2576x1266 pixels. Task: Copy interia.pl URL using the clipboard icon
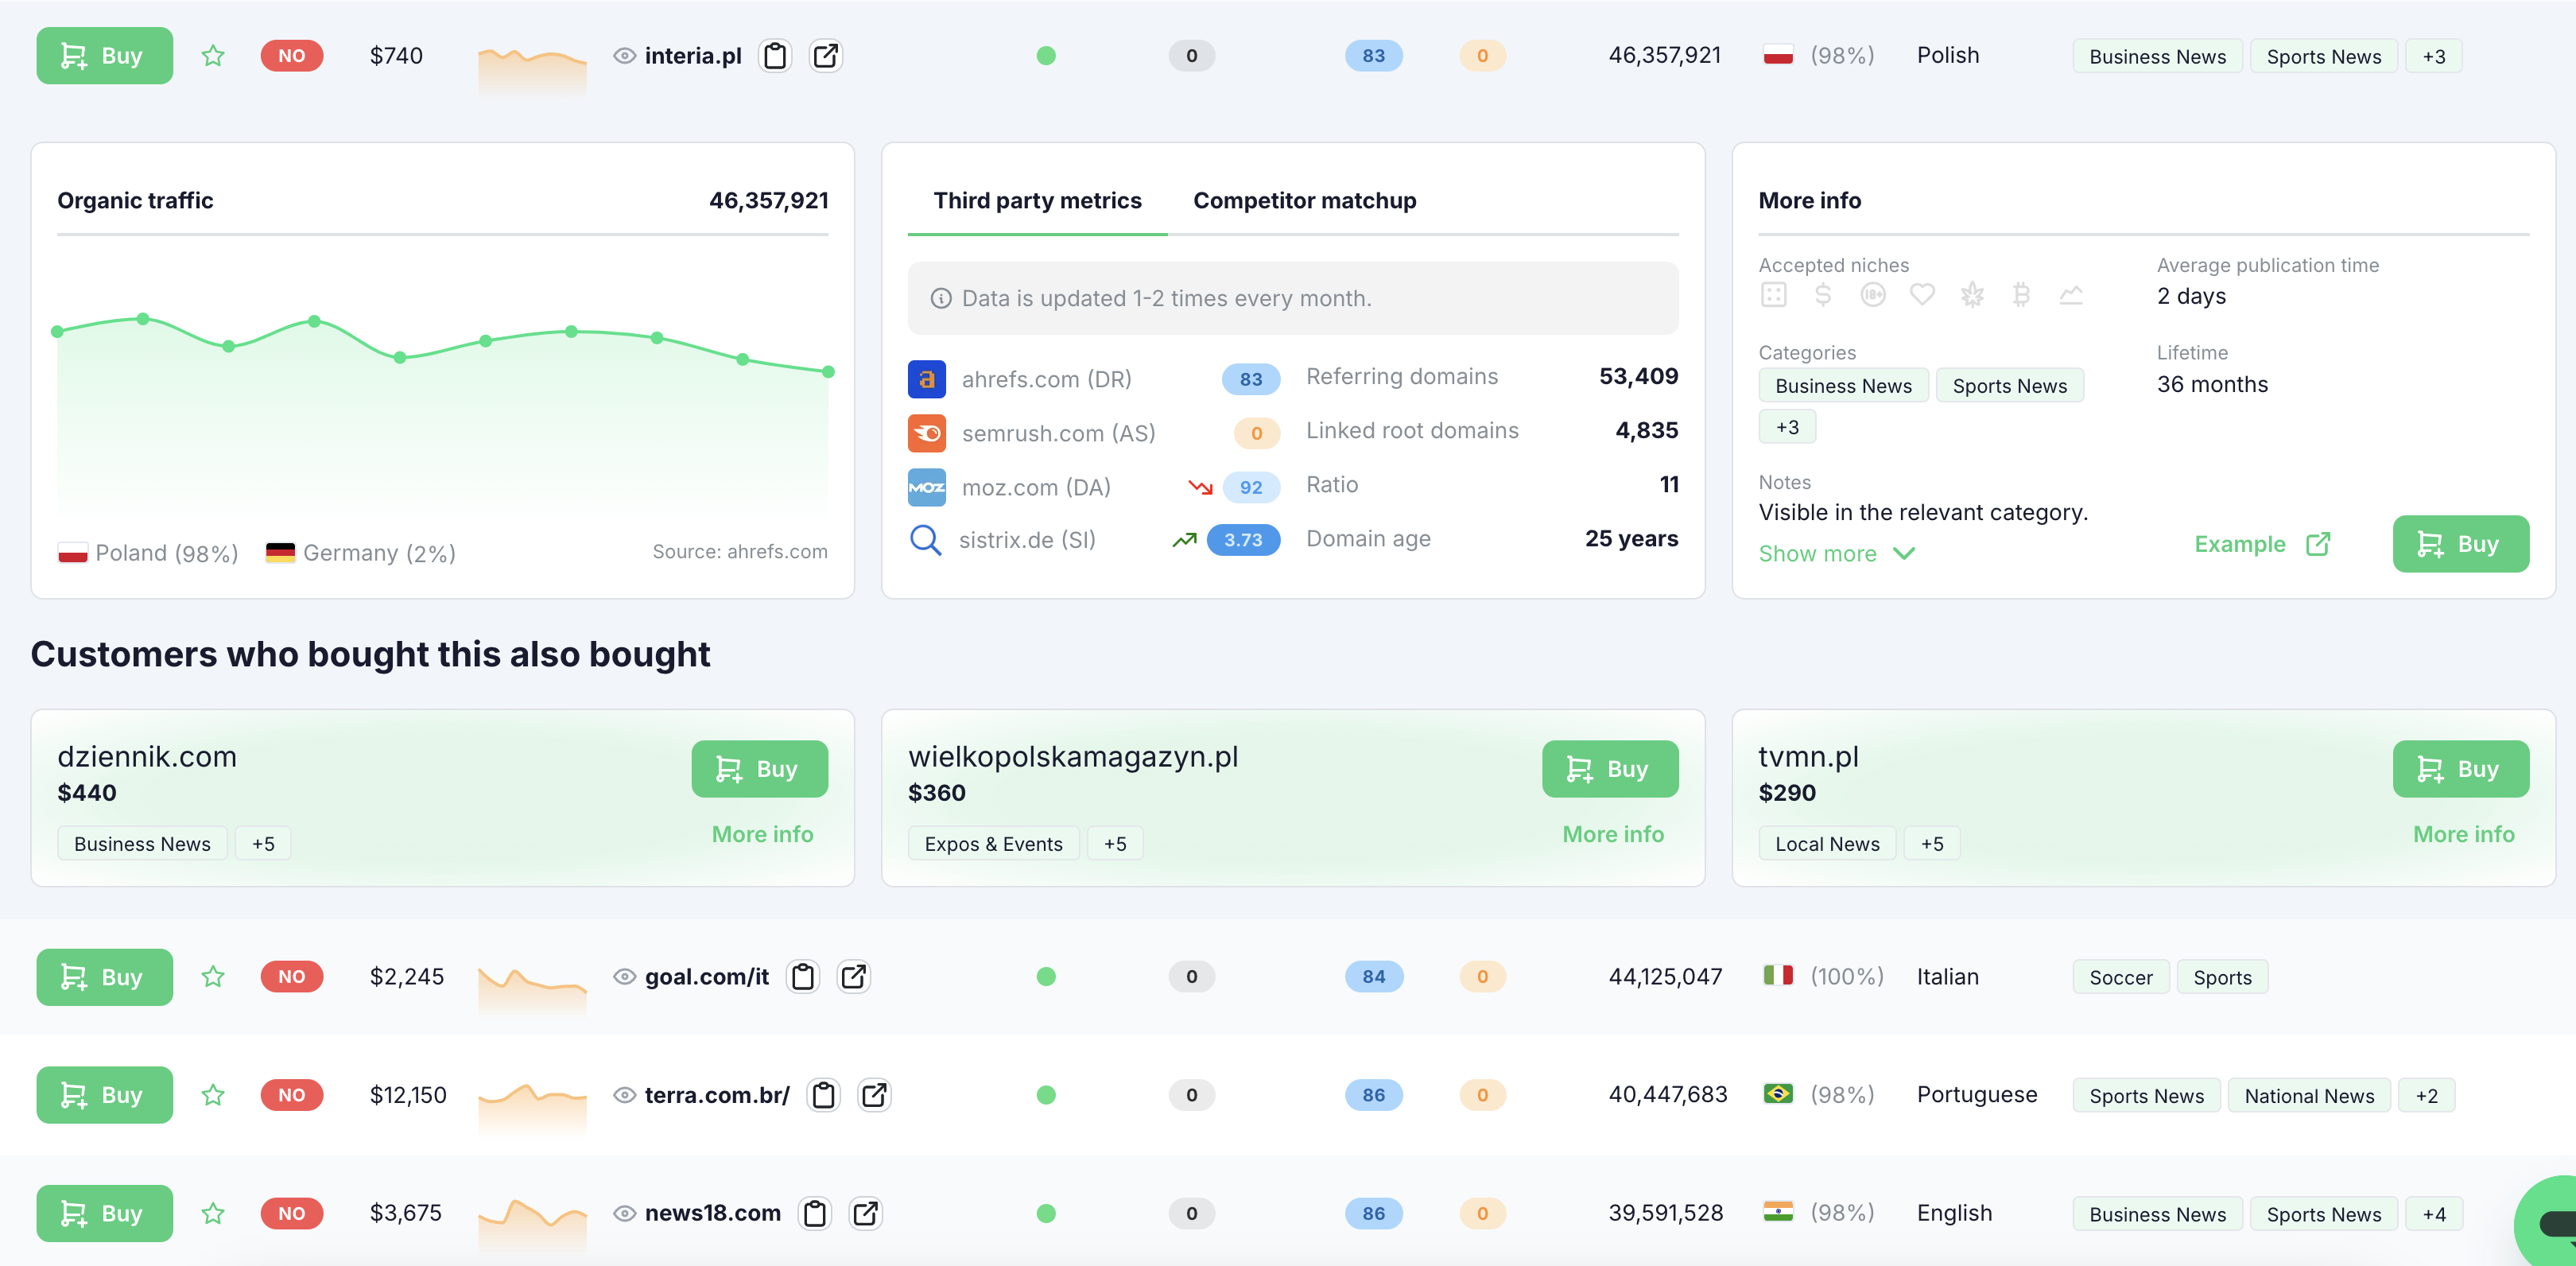tap(775, 56)
